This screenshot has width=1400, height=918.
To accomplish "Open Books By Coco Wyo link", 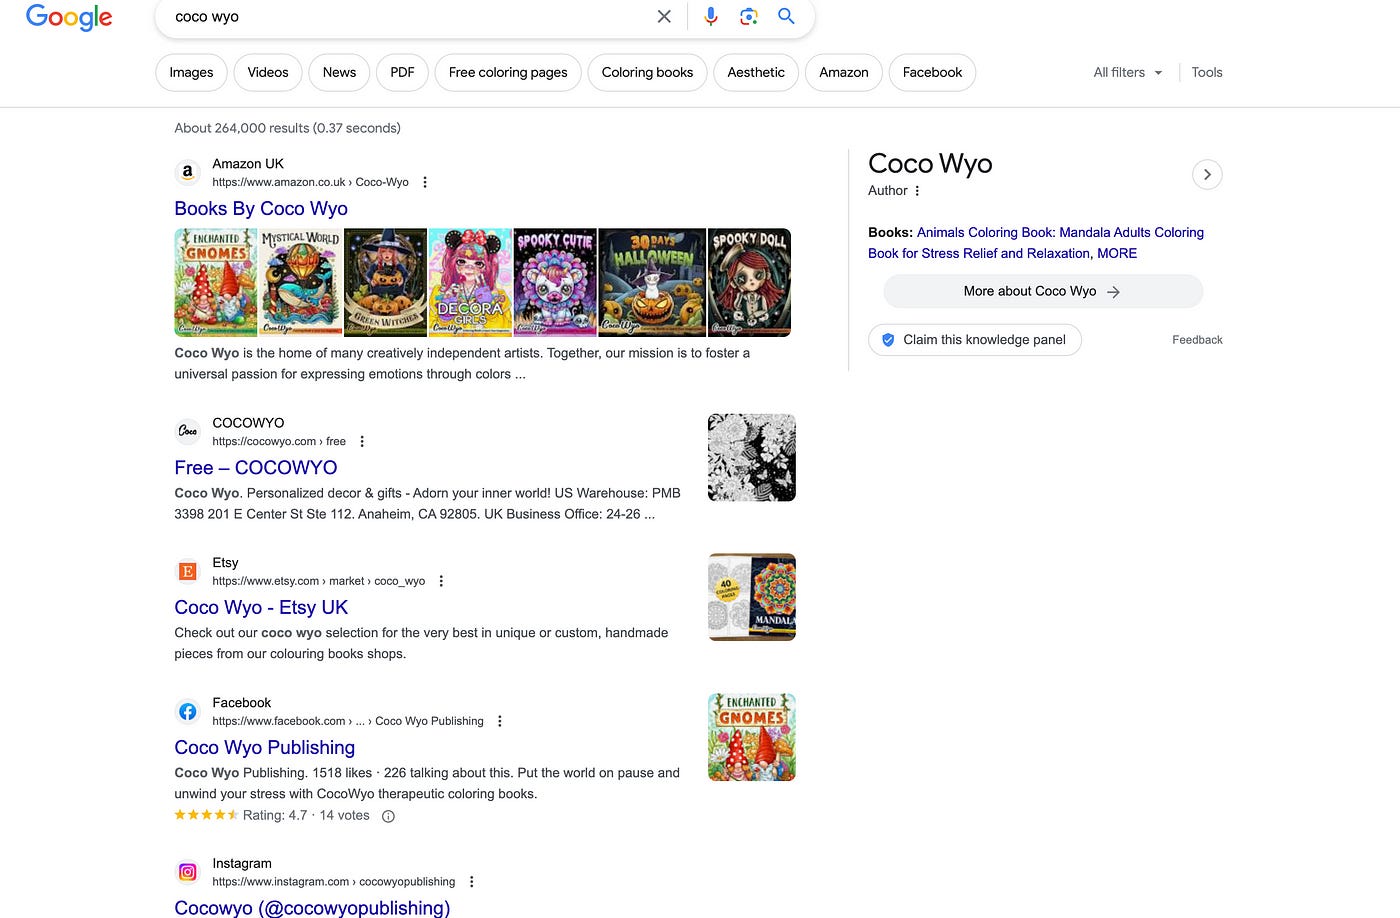I will point(261,208).
